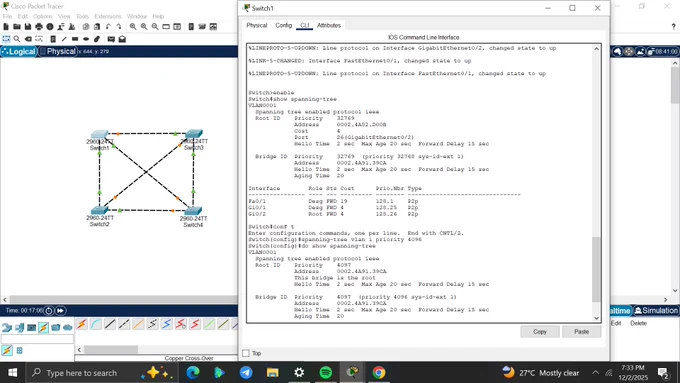
Task: Click Switch2 device on the canvas
Action: [100, 211]
